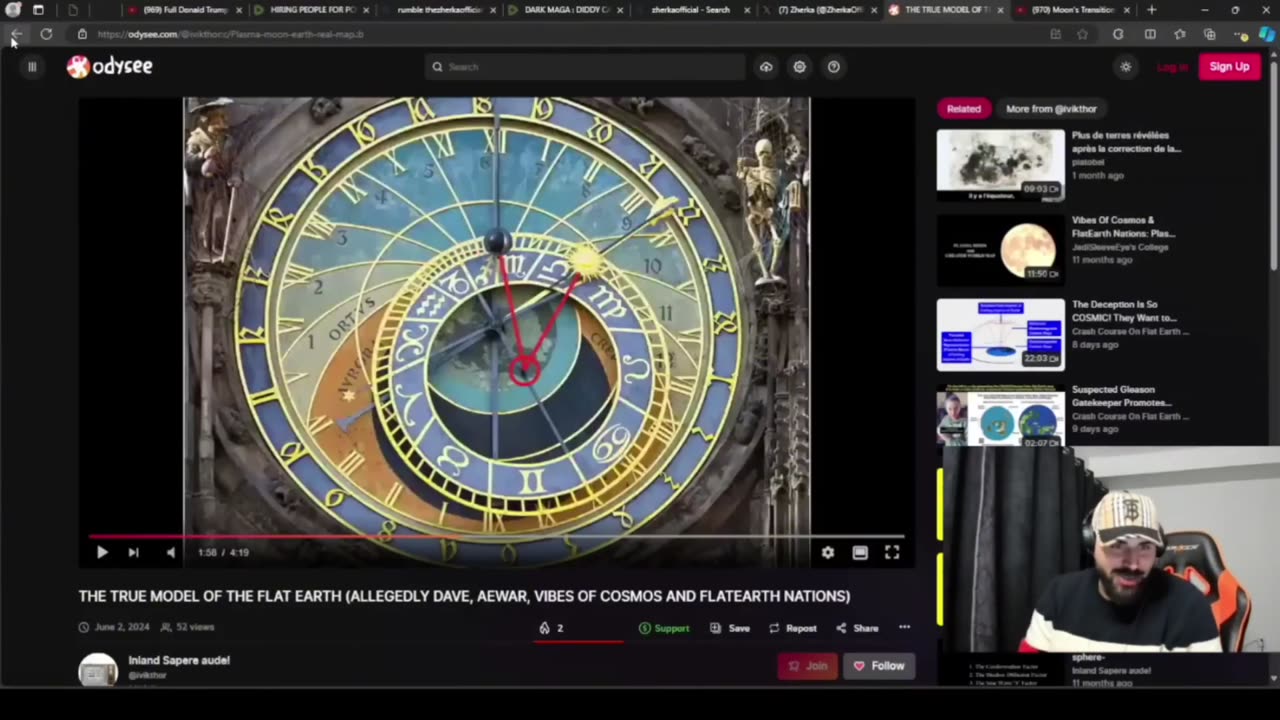Toggle theater mode in the player

[x=860, y=552]
